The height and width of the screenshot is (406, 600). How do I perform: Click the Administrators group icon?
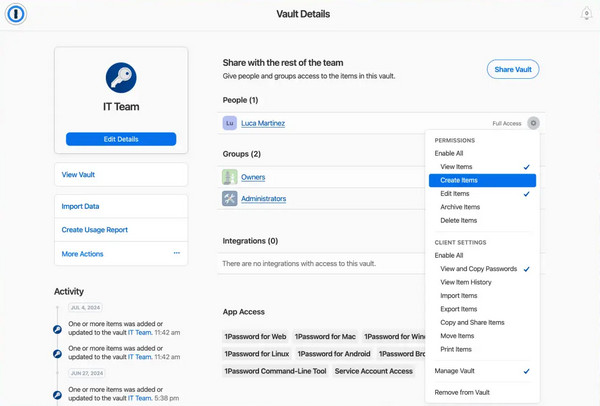point(230,198)
